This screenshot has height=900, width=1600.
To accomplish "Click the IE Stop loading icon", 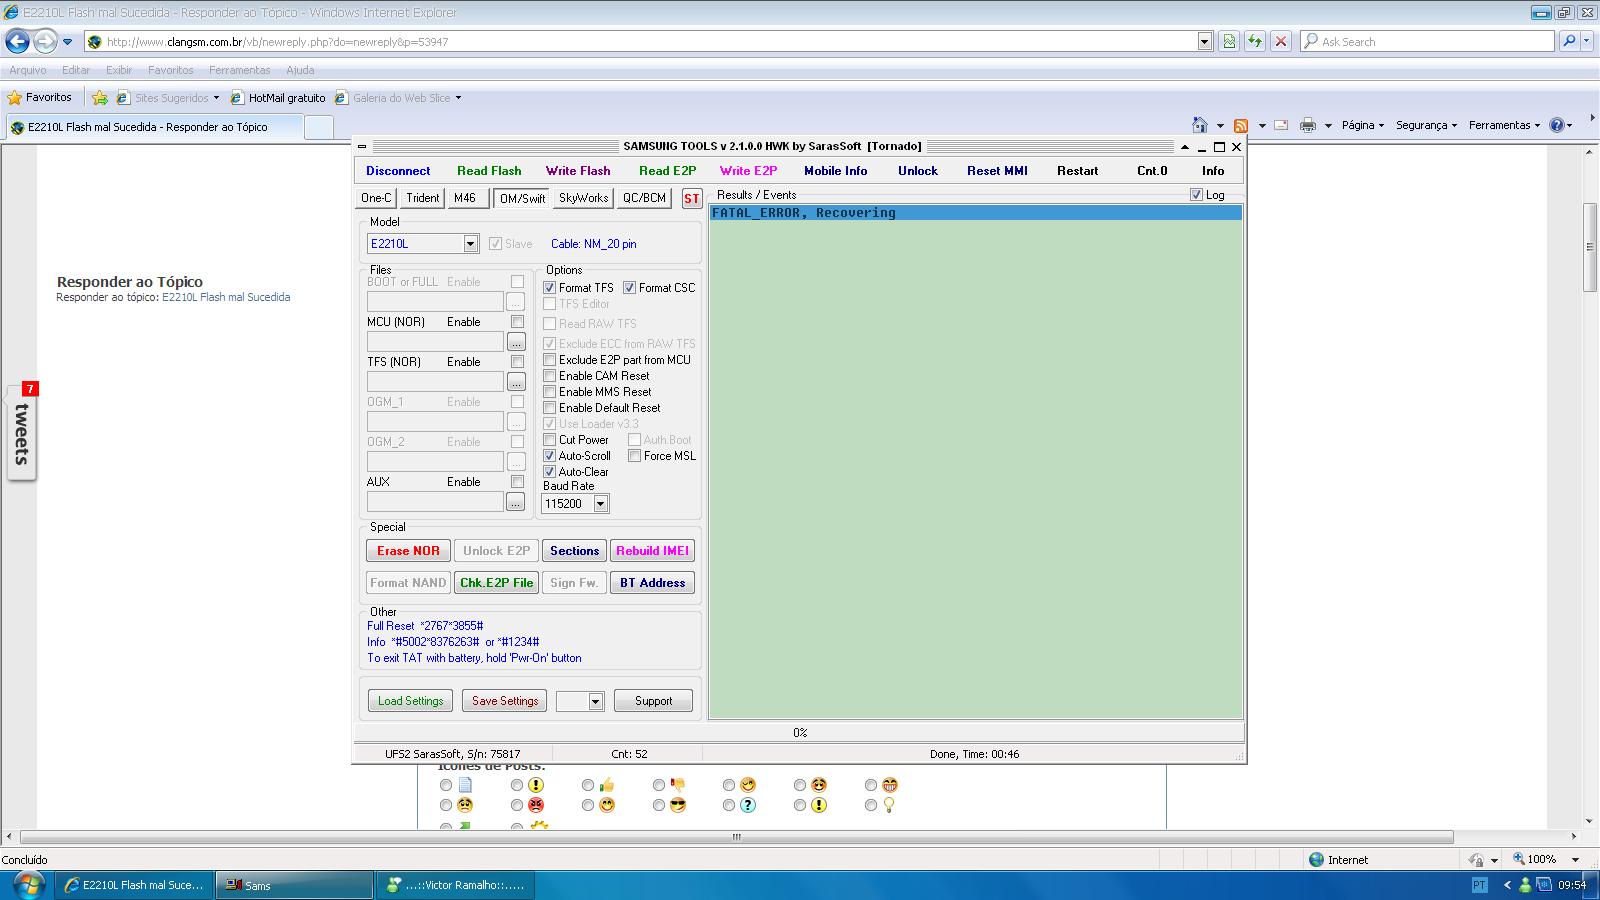I will [x=1280, y=42].
